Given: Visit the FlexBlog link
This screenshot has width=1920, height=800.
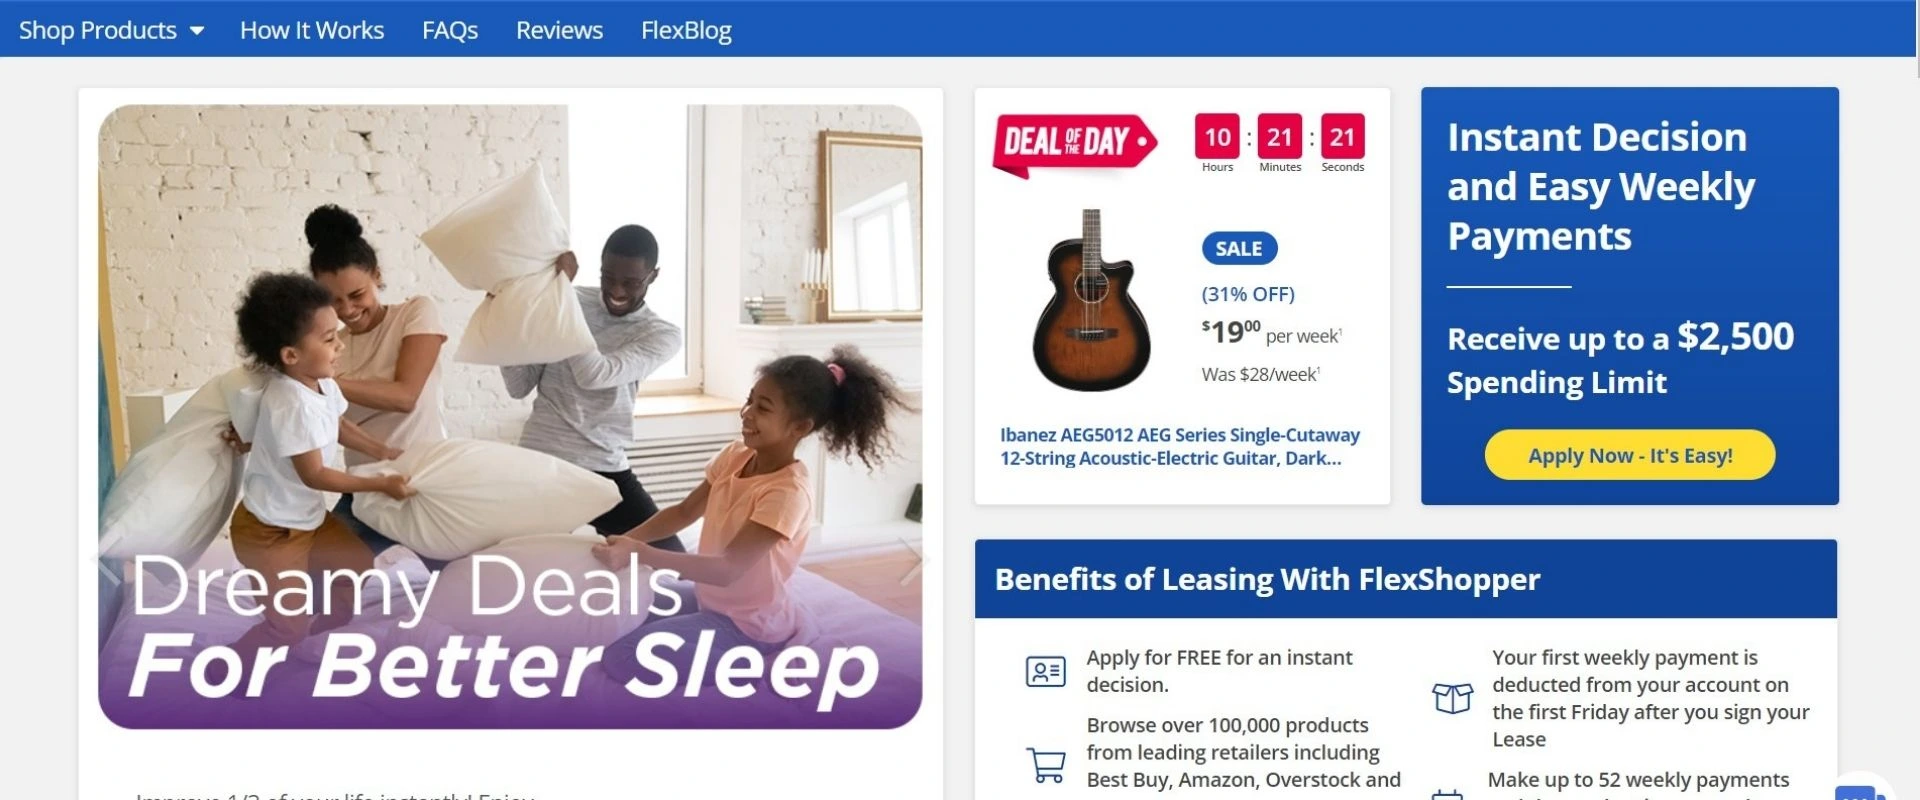Looking at the screenshot, I should click(x=686, y=30).
